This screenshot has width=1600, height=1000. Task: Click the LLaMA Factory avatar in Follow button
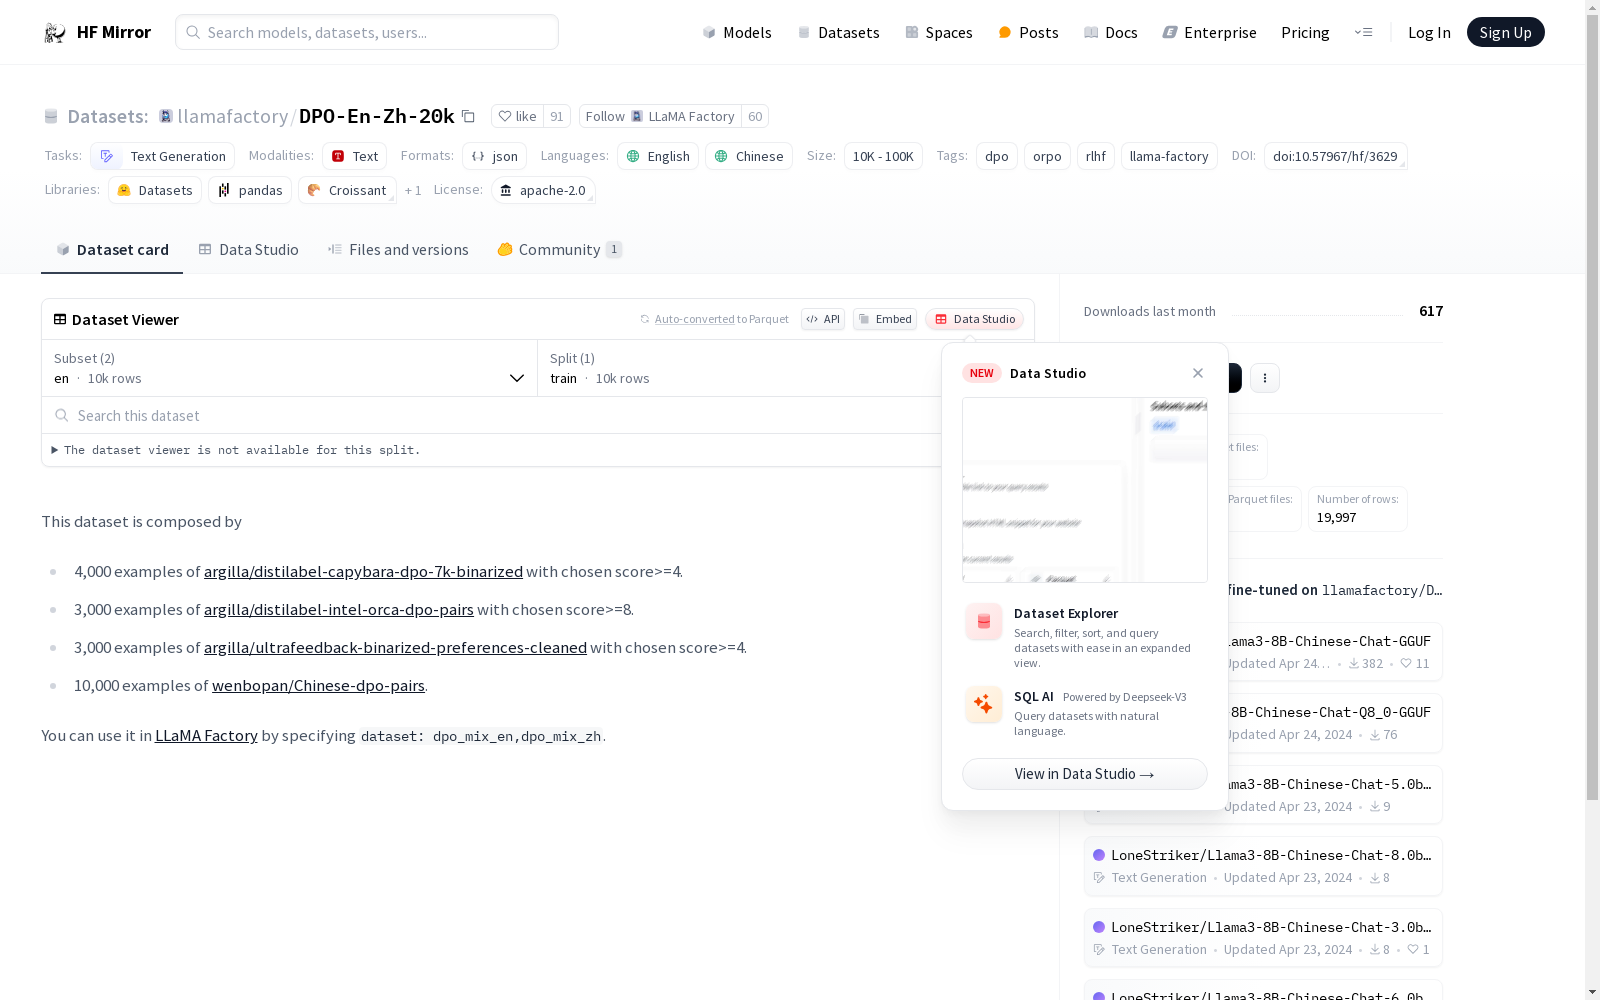[637, 116]
